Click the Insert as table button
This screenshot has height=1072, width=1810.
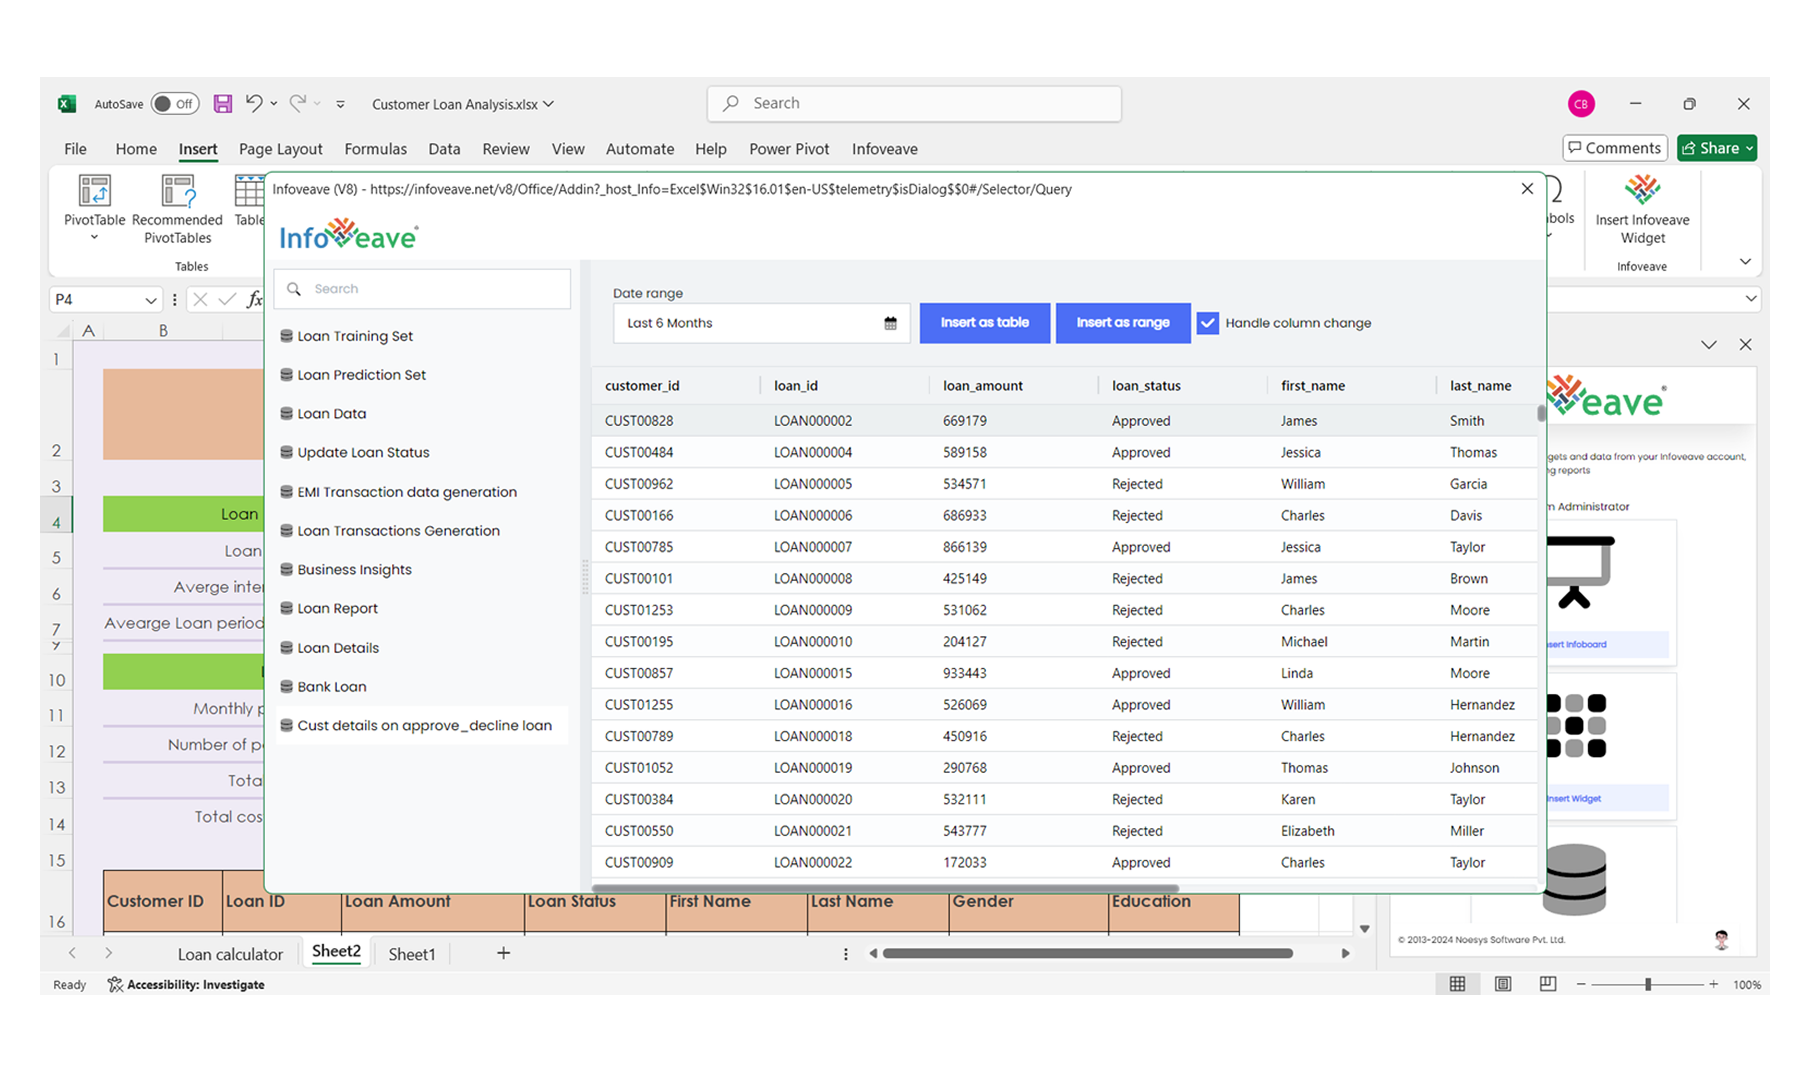tap(984, 323)
